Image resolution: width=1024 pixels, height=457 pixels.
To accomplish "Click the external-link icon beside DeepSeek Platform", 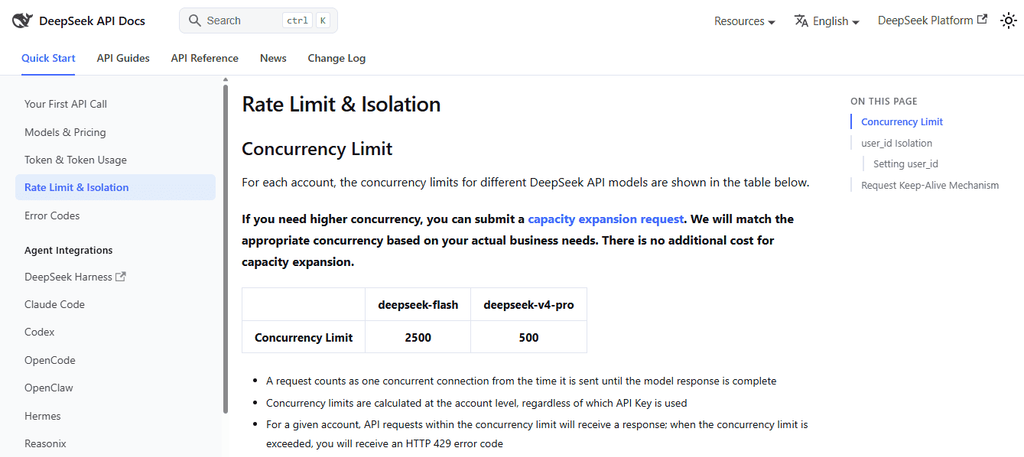I will pos(982,20).
